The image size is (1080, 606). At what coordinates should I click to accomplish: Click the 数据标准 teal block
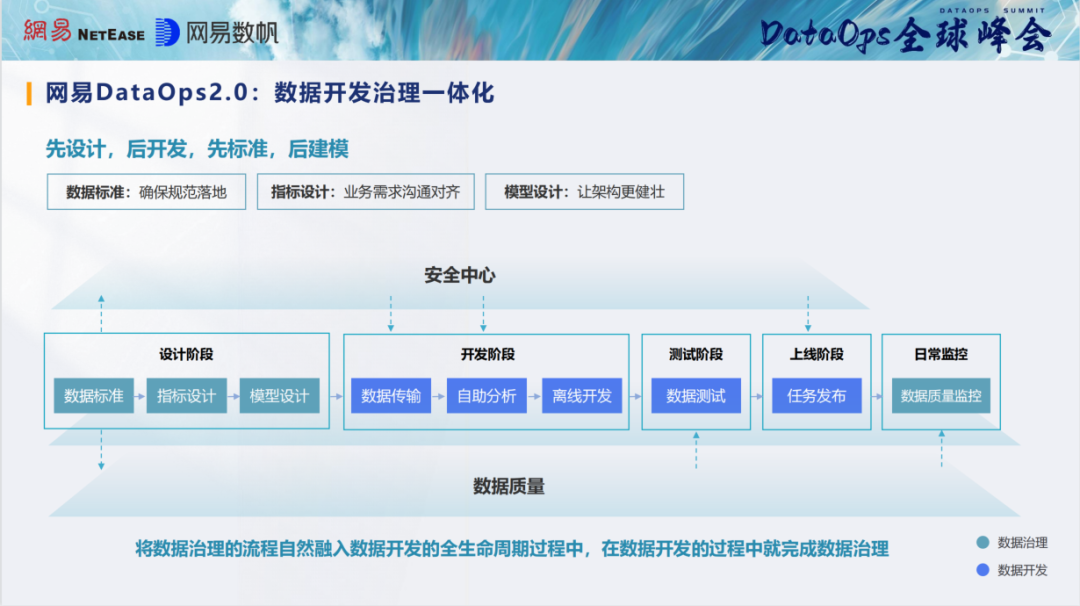click(x=94, y=395)
